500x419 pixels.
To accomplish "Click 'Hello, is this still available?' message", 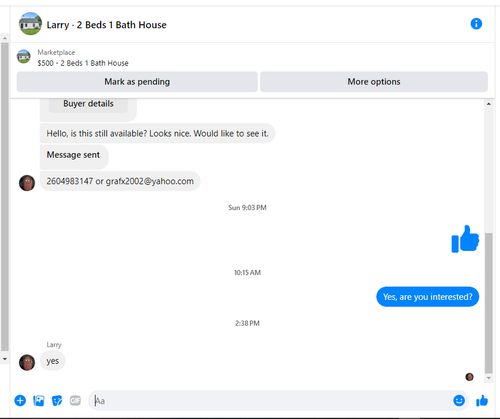I will (x=157, y=133).
